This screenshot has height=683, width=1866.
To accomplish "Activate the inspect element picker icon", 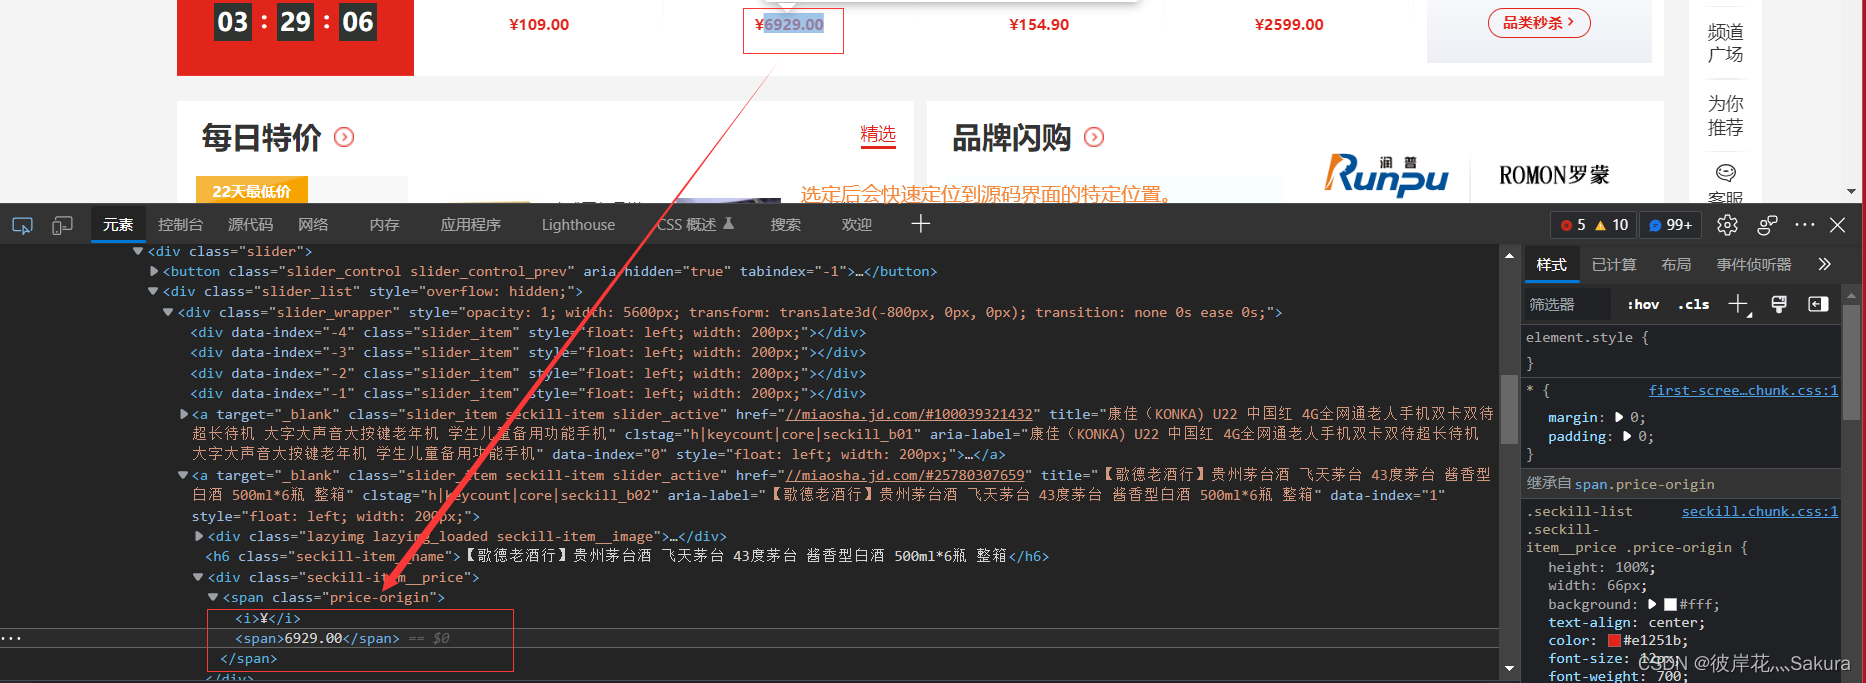I will tap(22, 226).
